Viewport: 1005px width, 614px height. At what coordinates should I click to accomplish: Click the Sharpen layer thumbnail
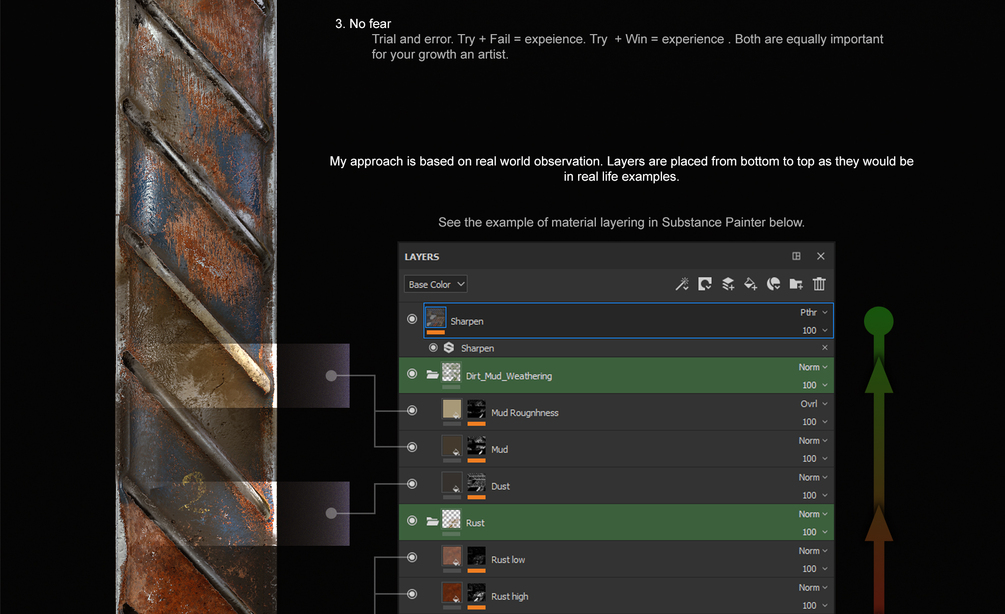(x=436, y=318)
